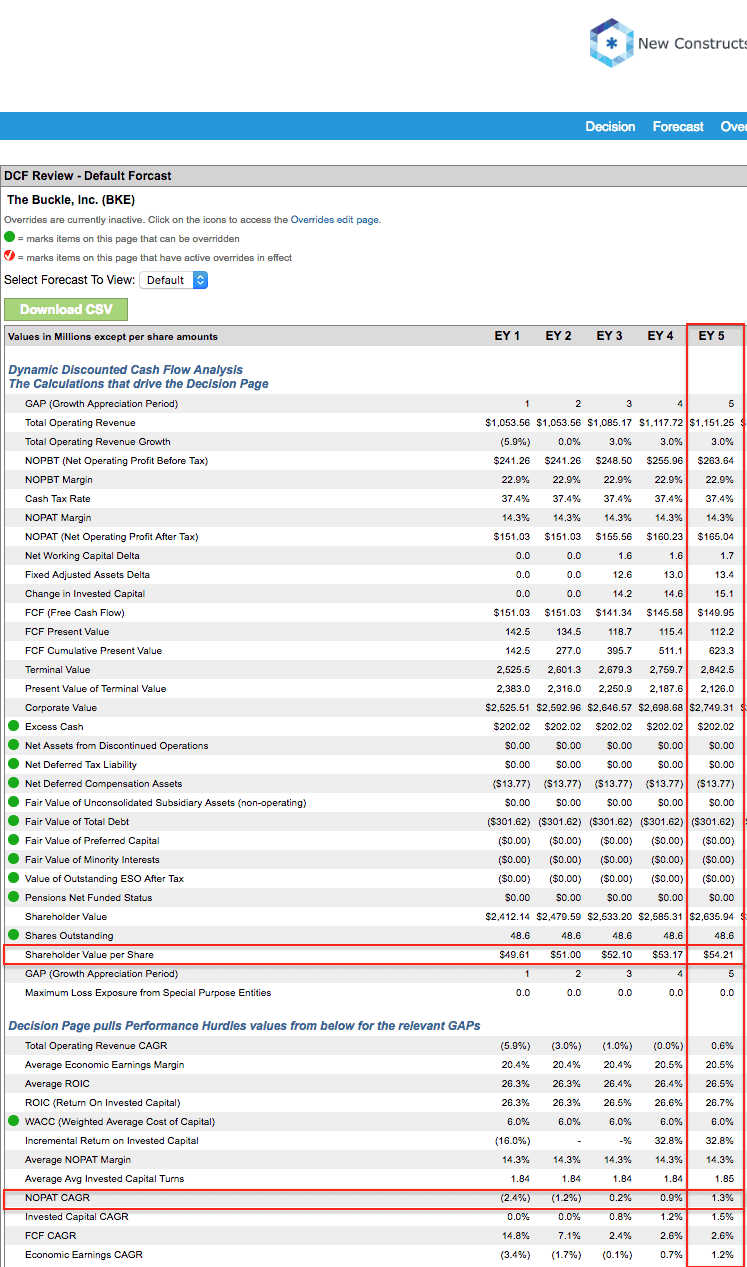Click the Invested Capital CAGR label
The height and width of the screenshot is (1267, 747).
tap(75, 1216)
